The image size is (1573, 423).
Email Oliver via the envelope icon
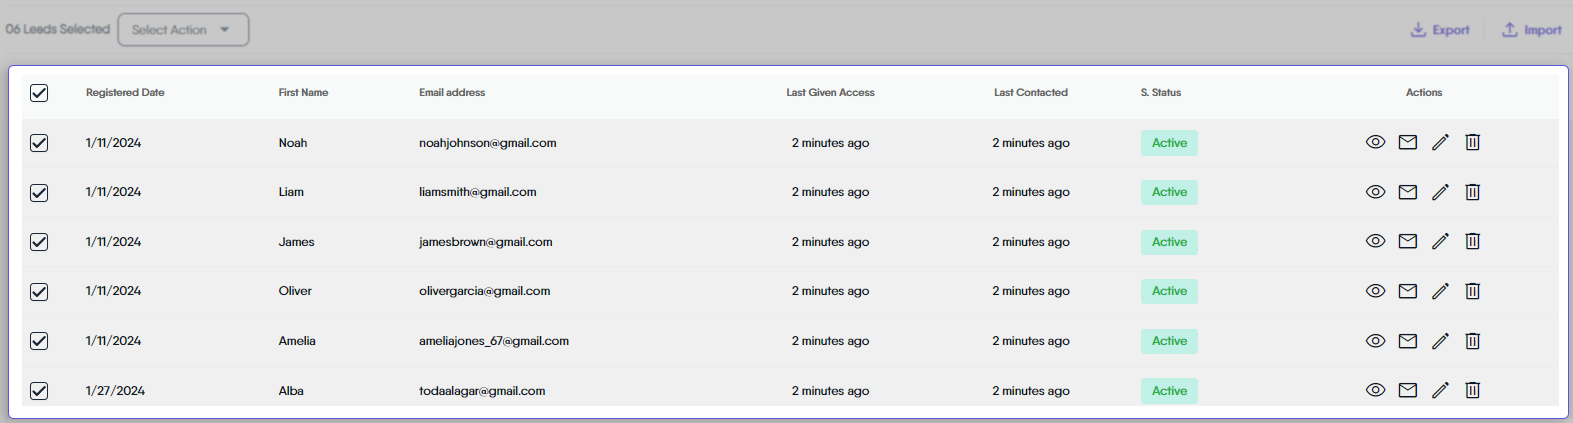pos(1407,291)
